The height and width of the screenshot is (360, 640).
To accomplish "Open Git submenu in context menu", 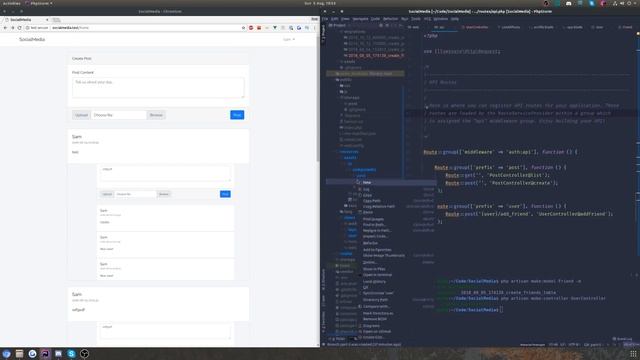I will pos(396,287).
